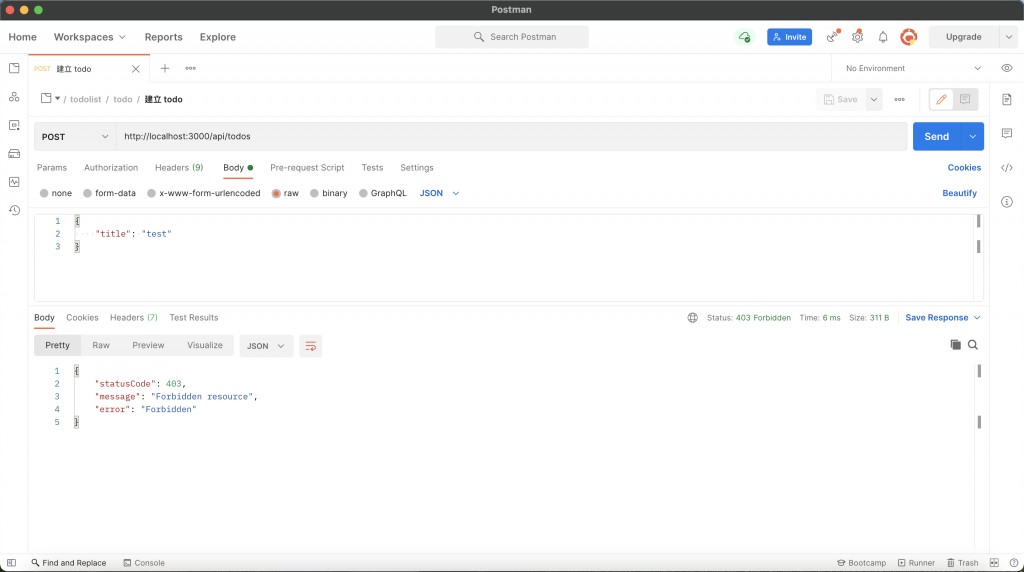Image resolution: width=1024 pixels, height=572 pixels.
Task: Open the user avatar menu
Action: point(908,37)
